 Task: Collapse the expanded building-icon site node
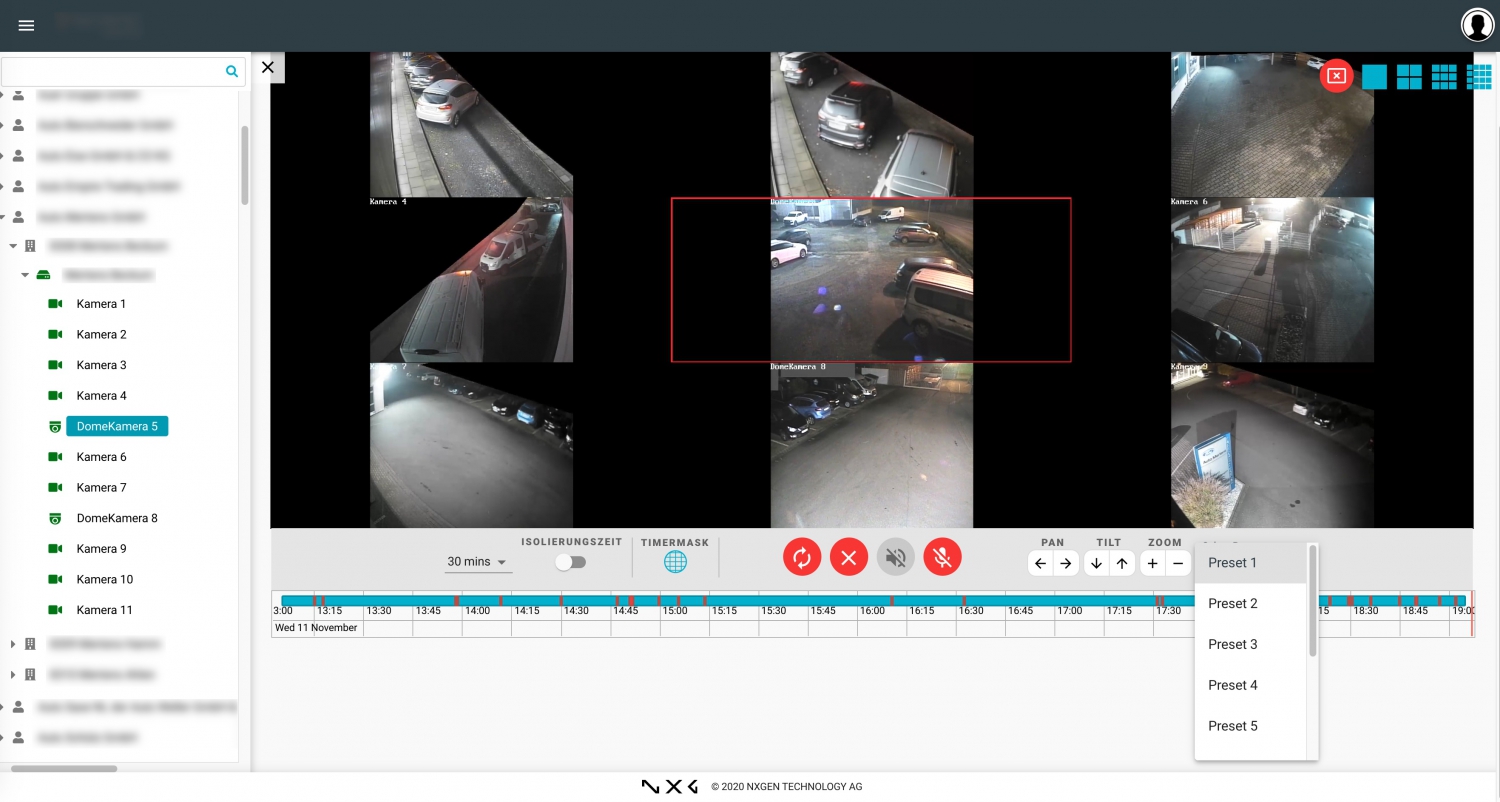tap(13, 246)
